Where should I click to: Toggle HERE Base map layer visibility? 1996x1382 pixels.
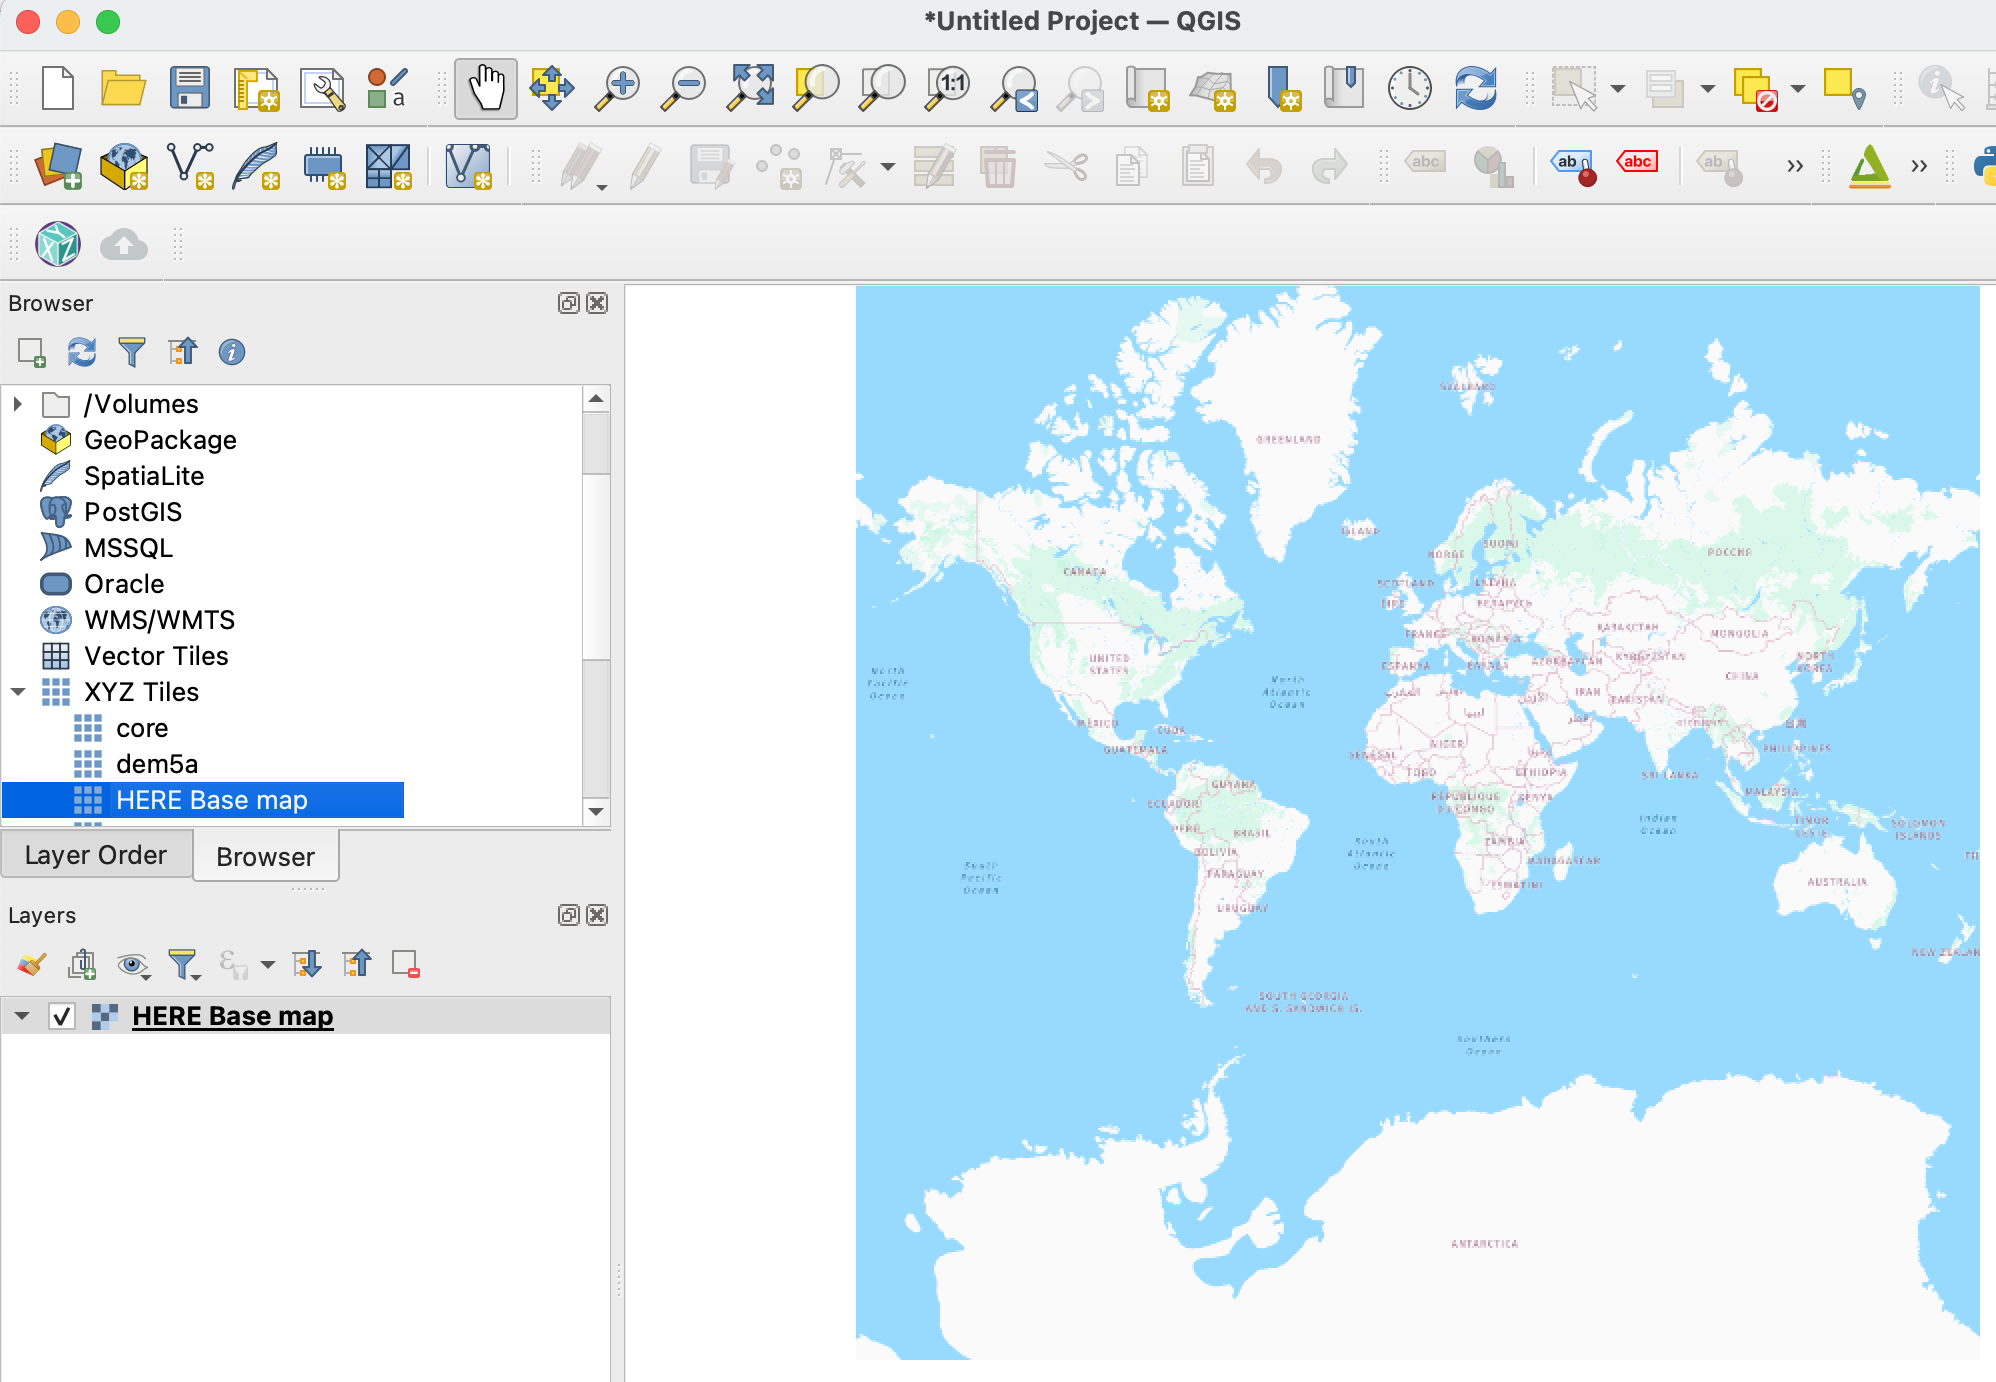coord(62,1016)
